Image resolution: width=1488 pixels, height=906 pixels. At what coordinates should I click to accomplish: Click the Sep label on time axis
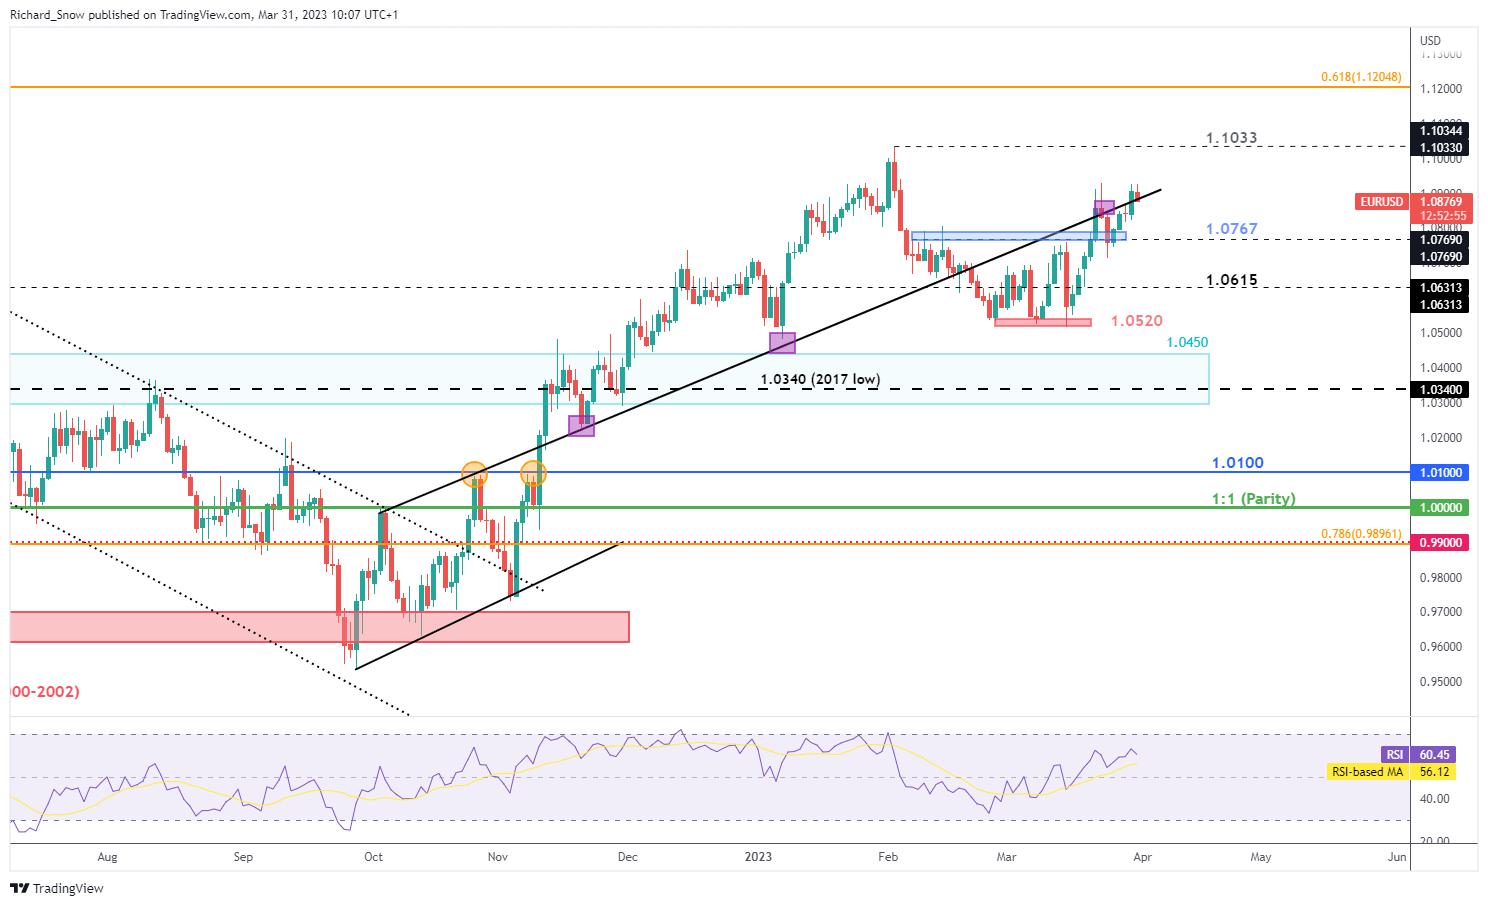pos(243,857)
